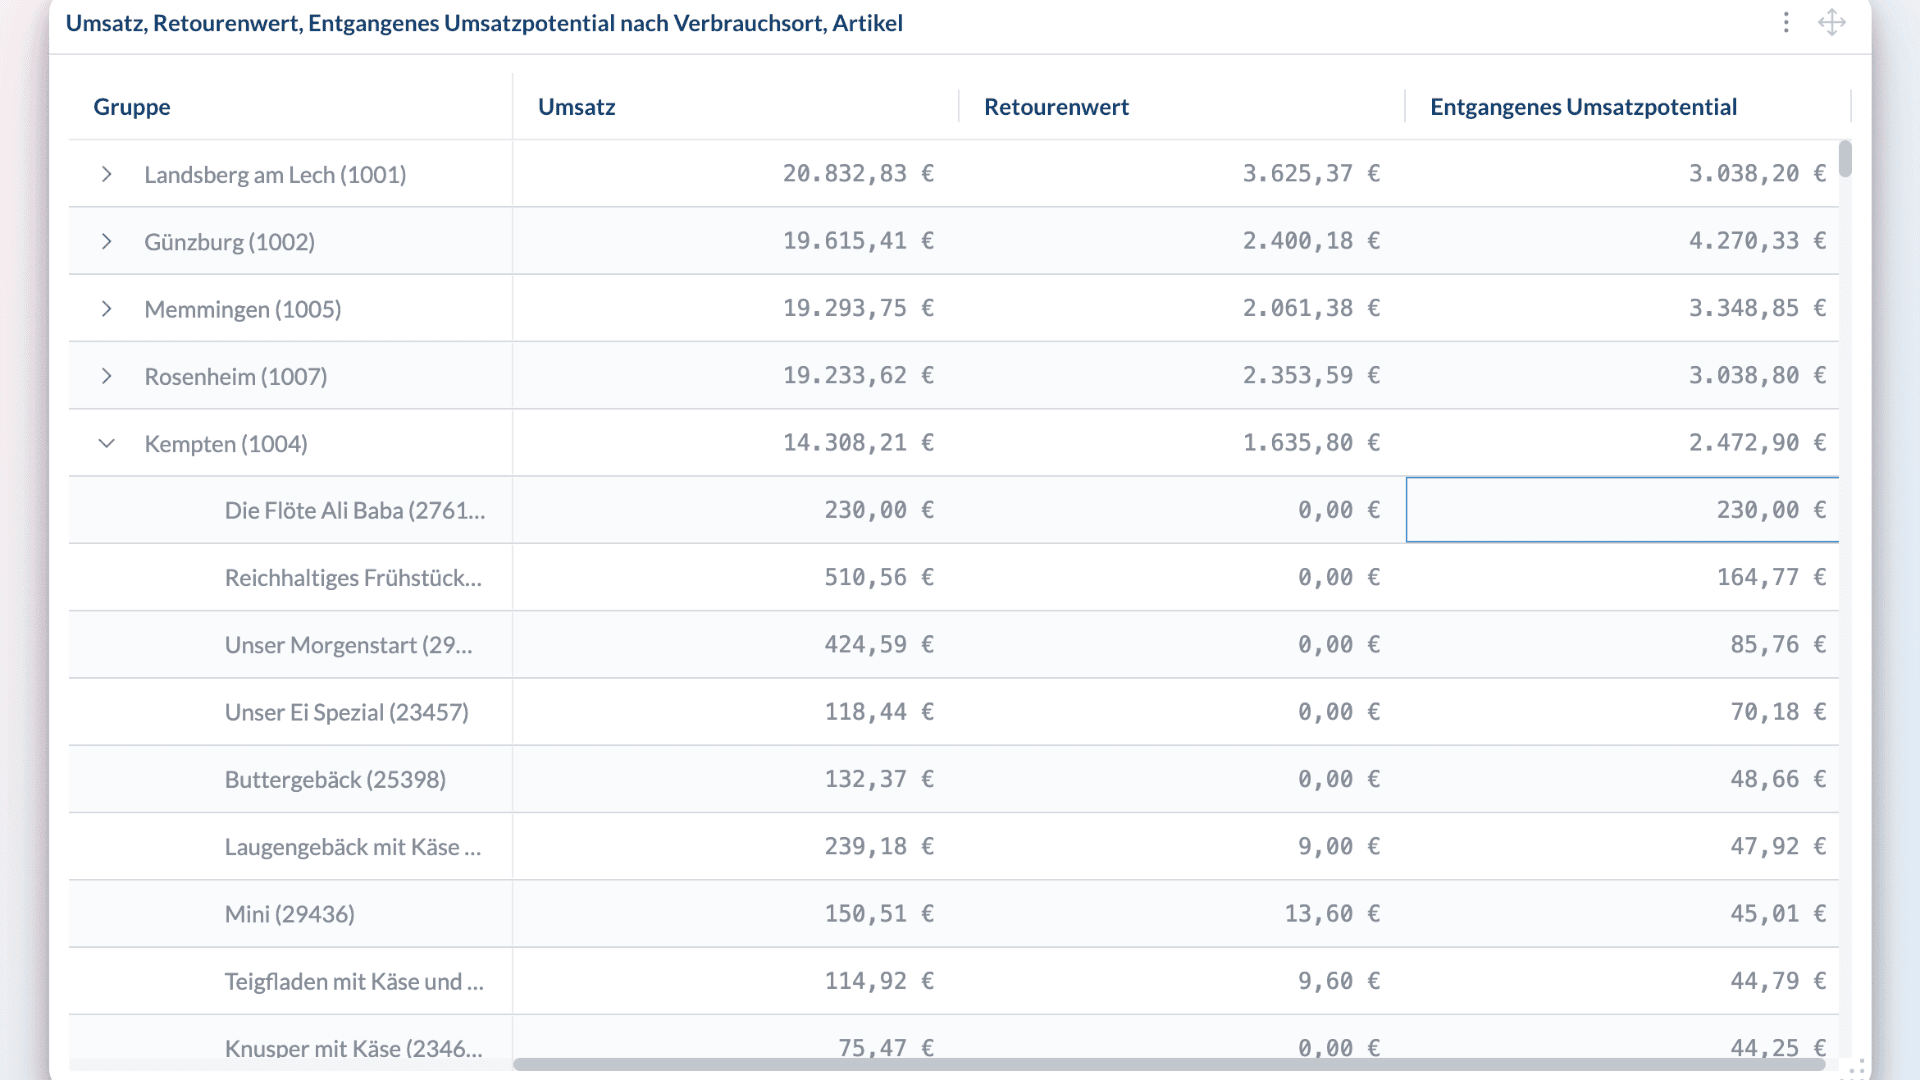Expand the Landsberg am Lech (1001) row
The height and width of the screenshot is (1080, 1920).
(107, 173)
